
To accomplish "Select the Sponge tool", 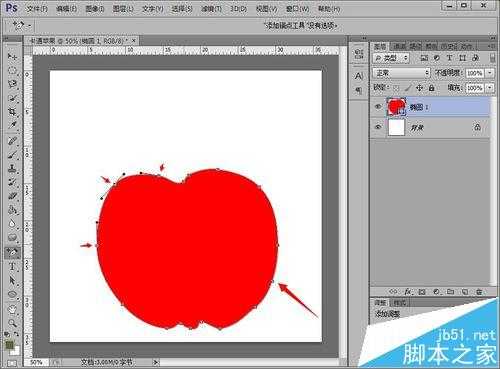I will point(12,238).
